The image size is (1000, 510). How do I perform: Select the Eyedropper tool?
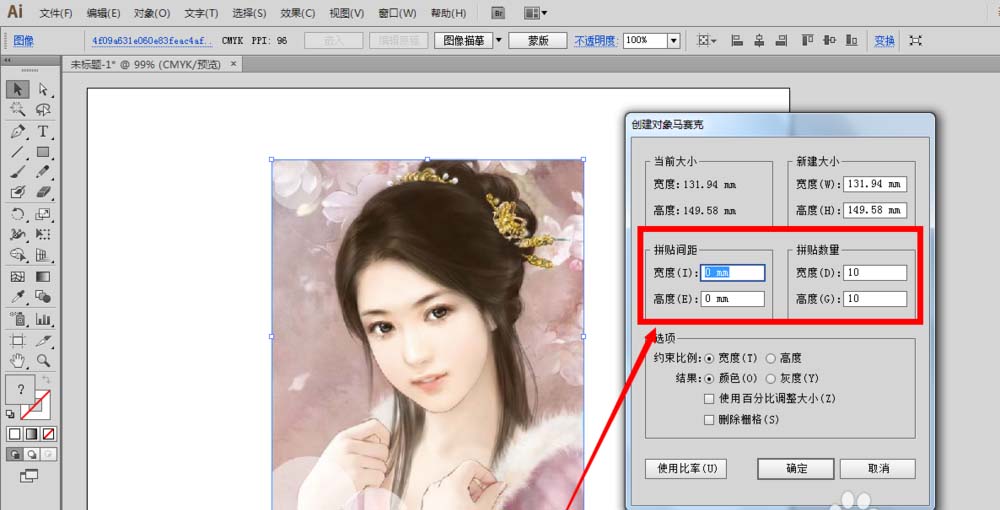click(18, 297)
